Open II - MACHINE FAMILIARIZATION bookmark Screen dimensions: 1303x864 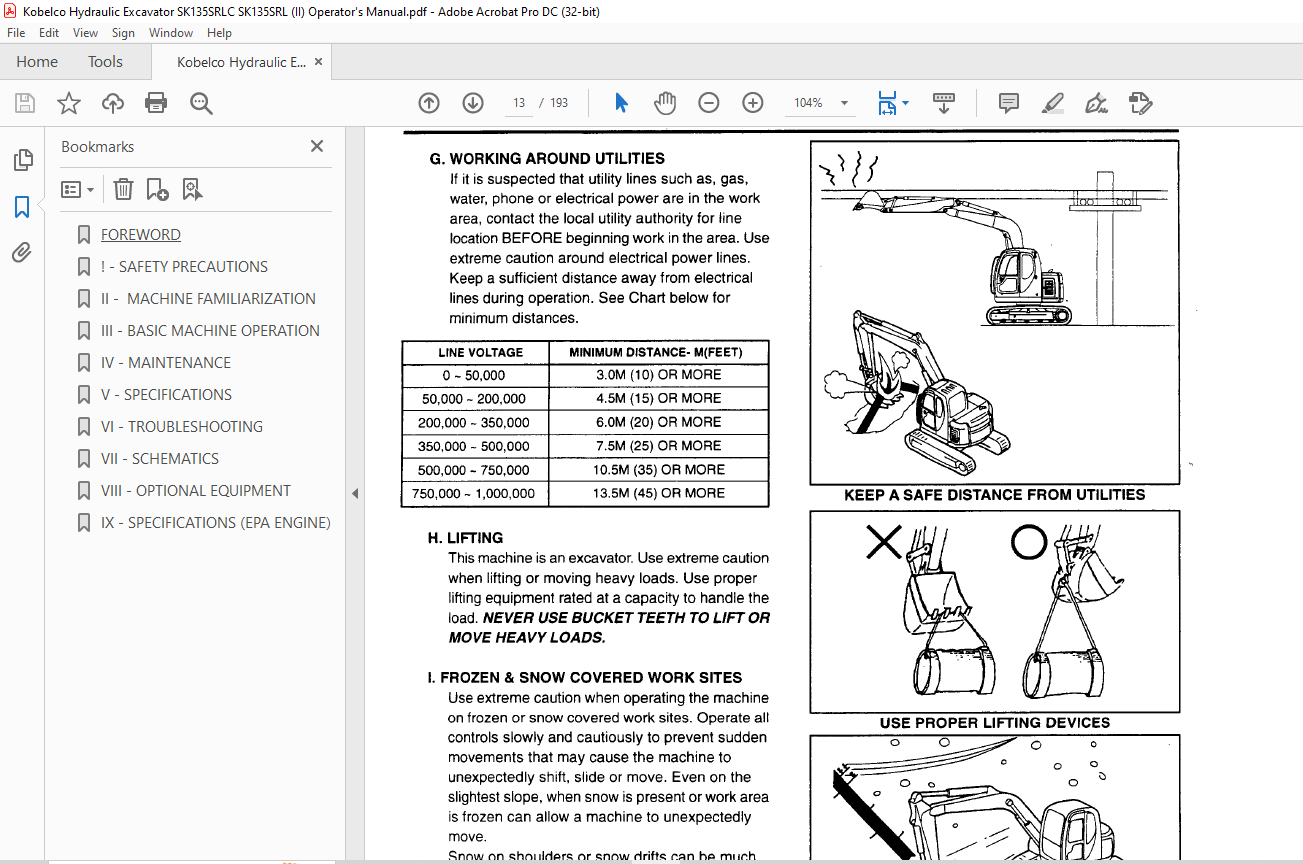coord(208,299)
